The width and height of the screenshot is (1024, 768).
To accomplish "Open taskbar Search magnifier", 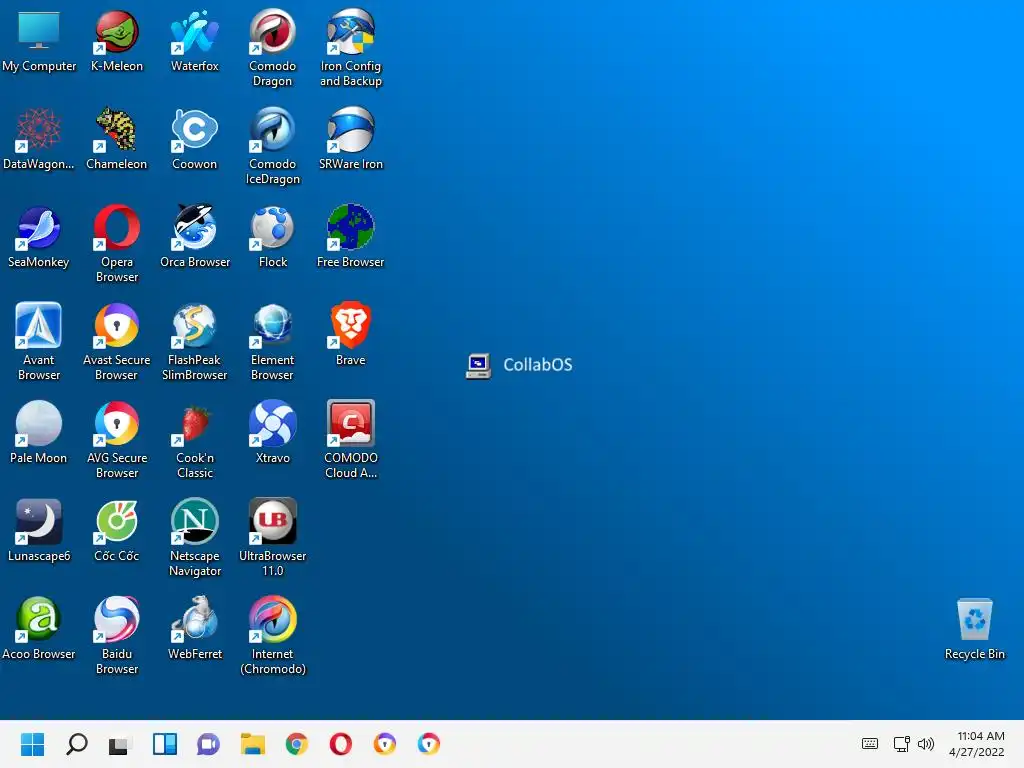I will tap(76, 744).
